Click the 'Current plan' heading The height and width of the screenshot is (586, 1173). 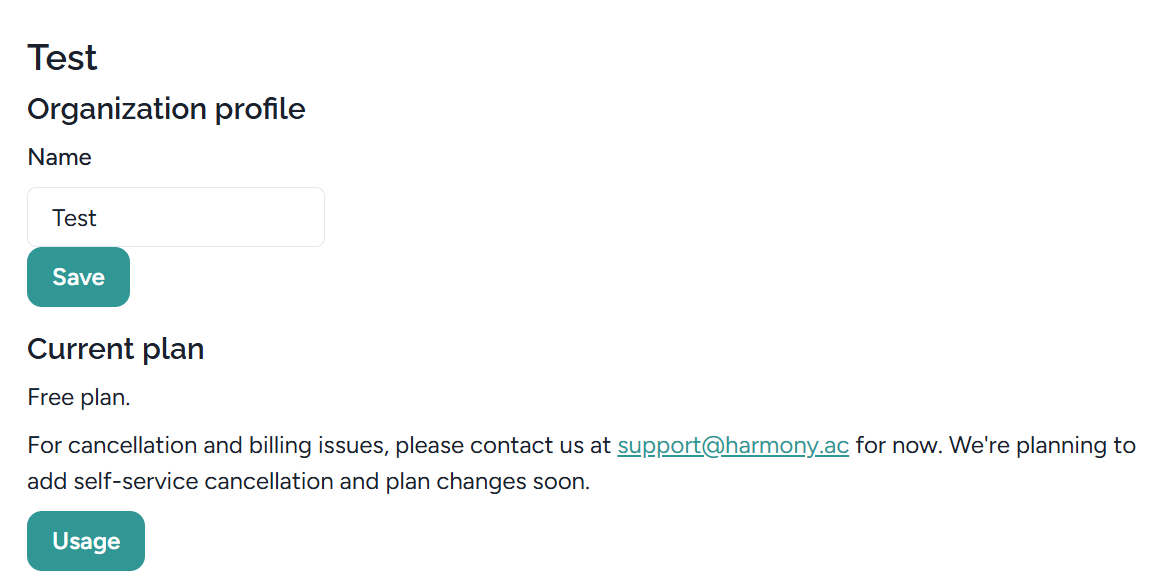pos(115,349)
